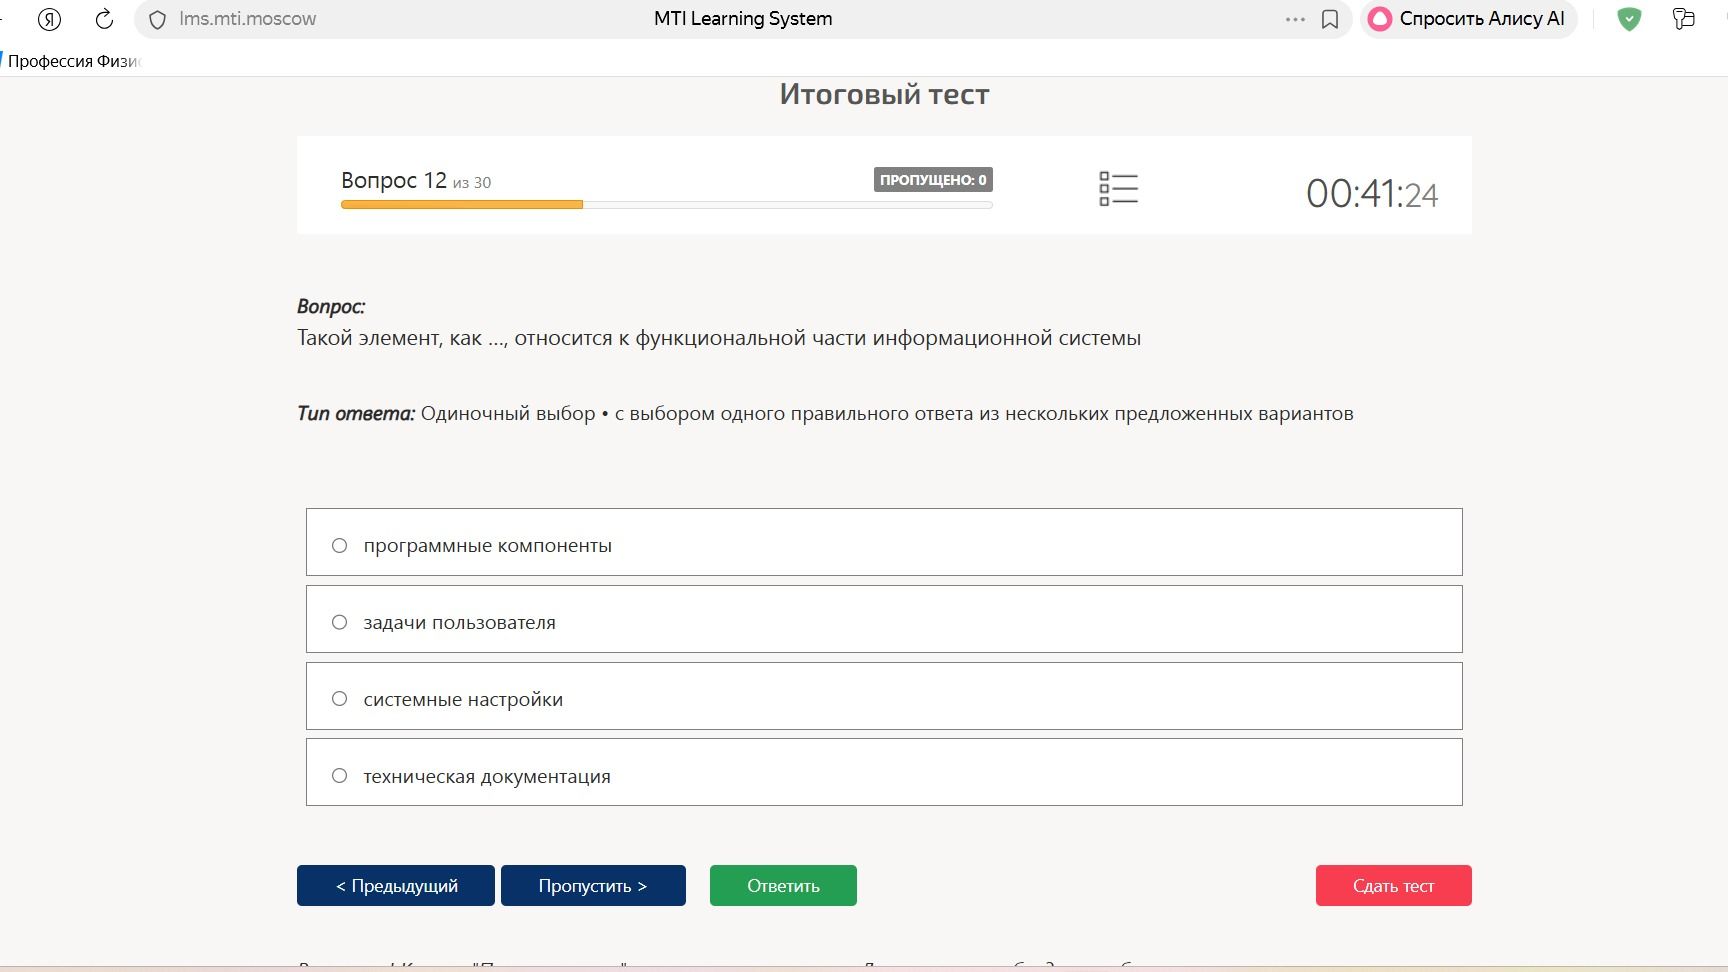The image size is (1728, 972).
Task: Click the green shield protection icon
Action: (1629, 19)
